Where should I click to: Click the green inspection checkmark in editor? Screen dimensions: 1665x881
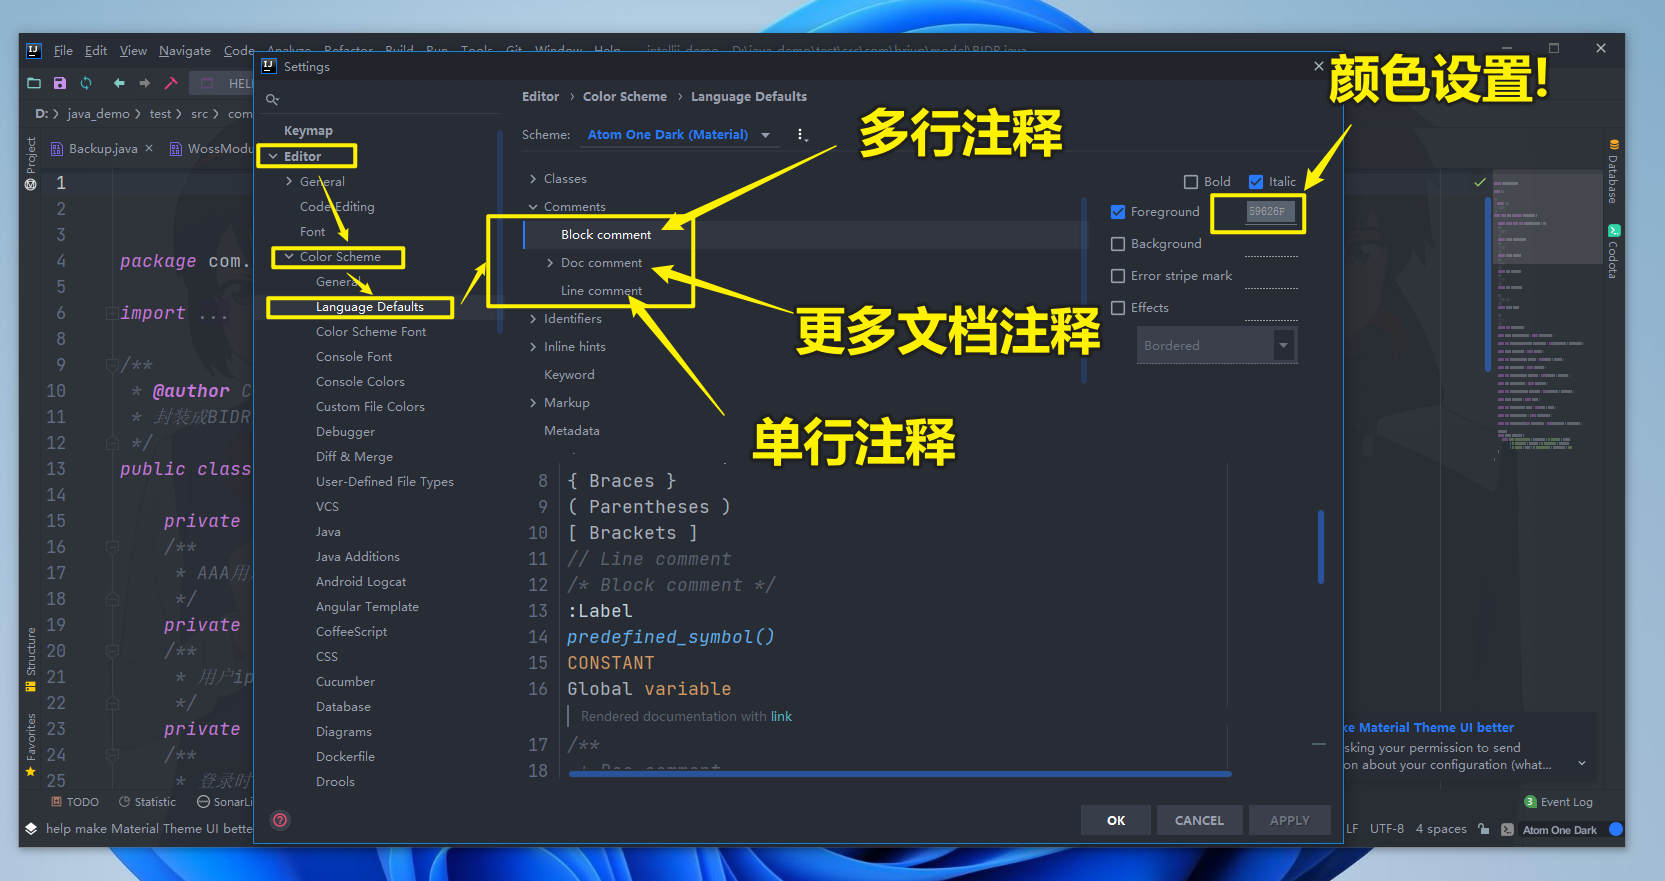click(1480, 182)
